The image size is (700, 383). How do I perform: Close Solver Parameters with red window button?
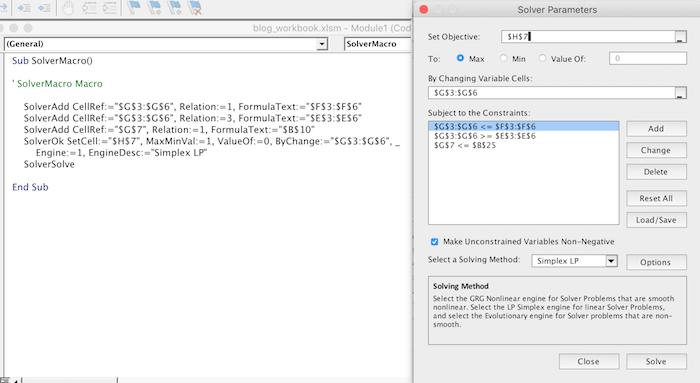424,9
